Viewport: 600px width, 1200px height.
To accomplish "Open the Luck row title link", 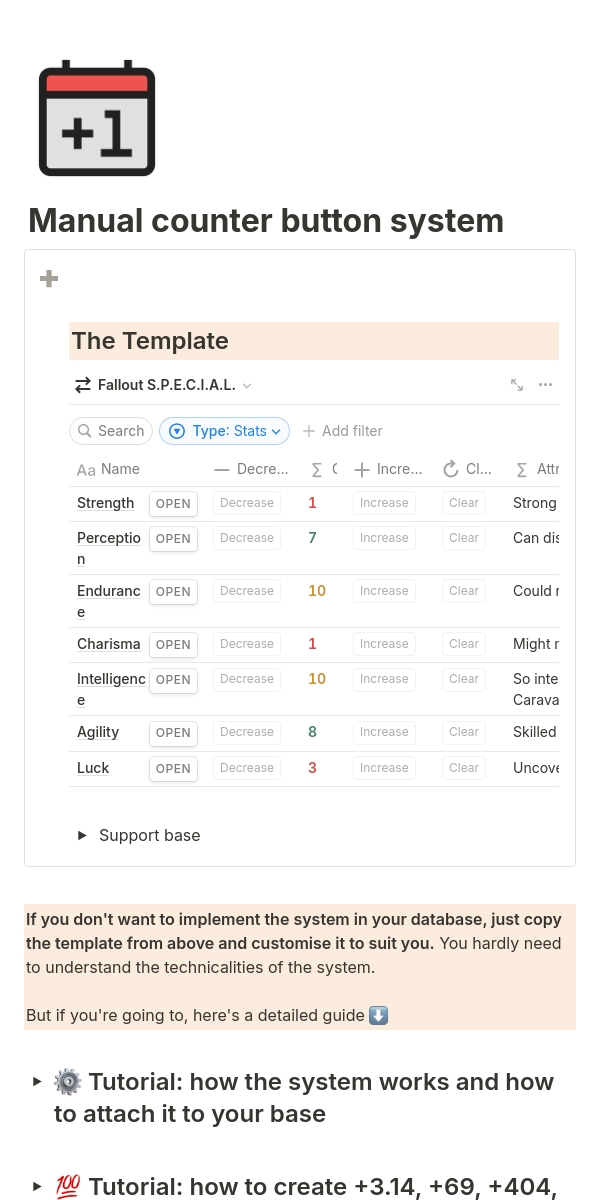I will (x=93, y=768).
